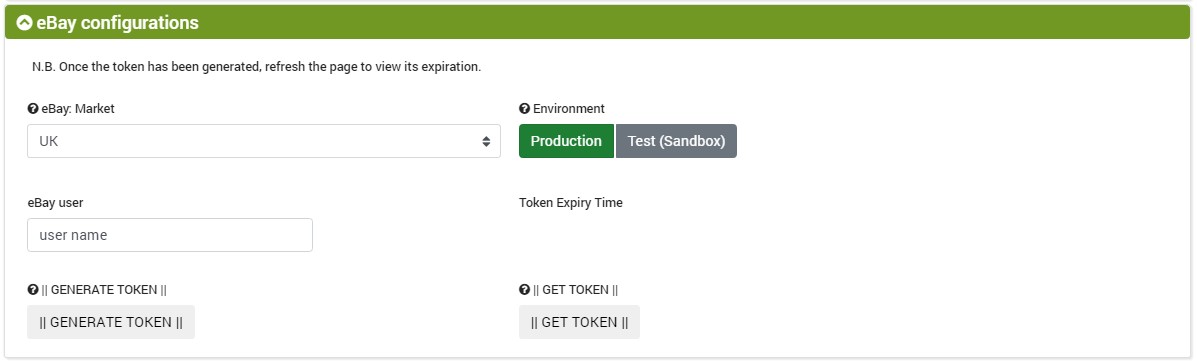Click the eBay user label
The width and height of the screenshot is (1197, 362).
pos(56,203)
